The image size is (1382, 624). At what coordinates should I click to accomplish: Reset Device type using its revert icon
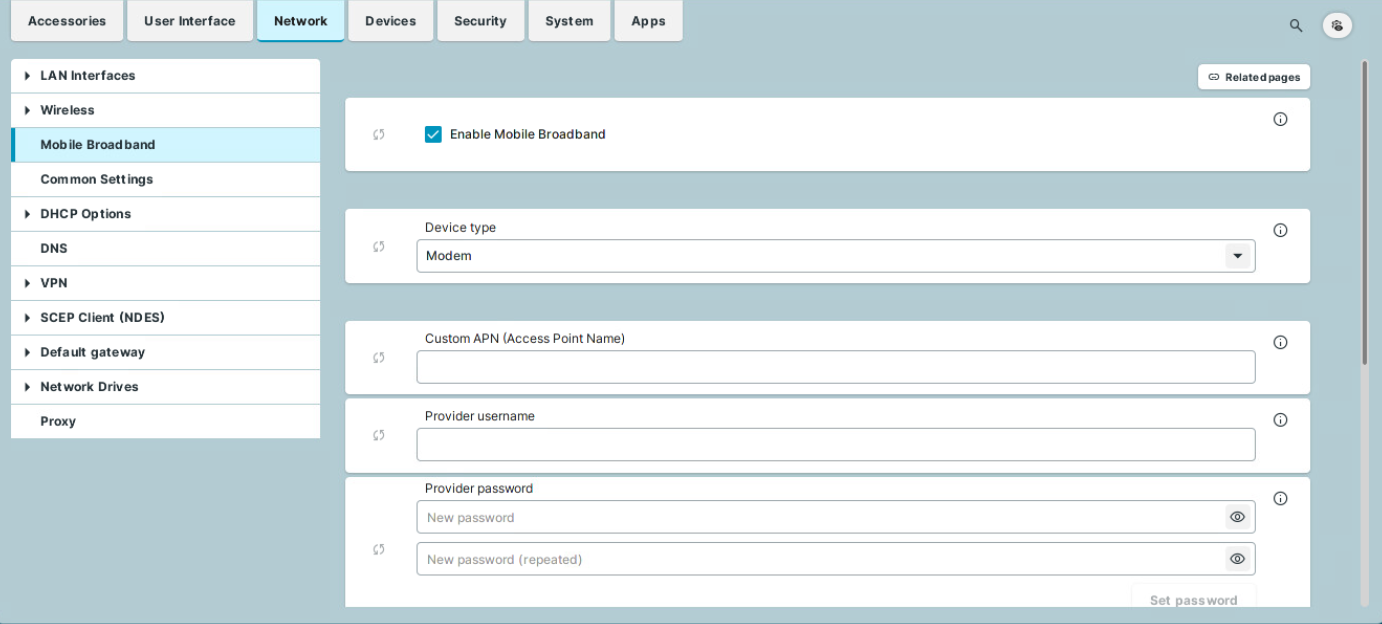379,246
